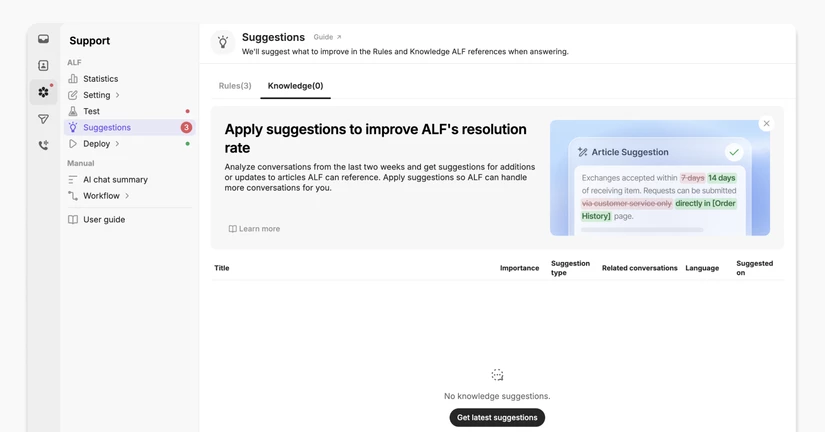Click the empty state dashed box icon
Viewport: 825px width, 432px height.
(497, 375)
